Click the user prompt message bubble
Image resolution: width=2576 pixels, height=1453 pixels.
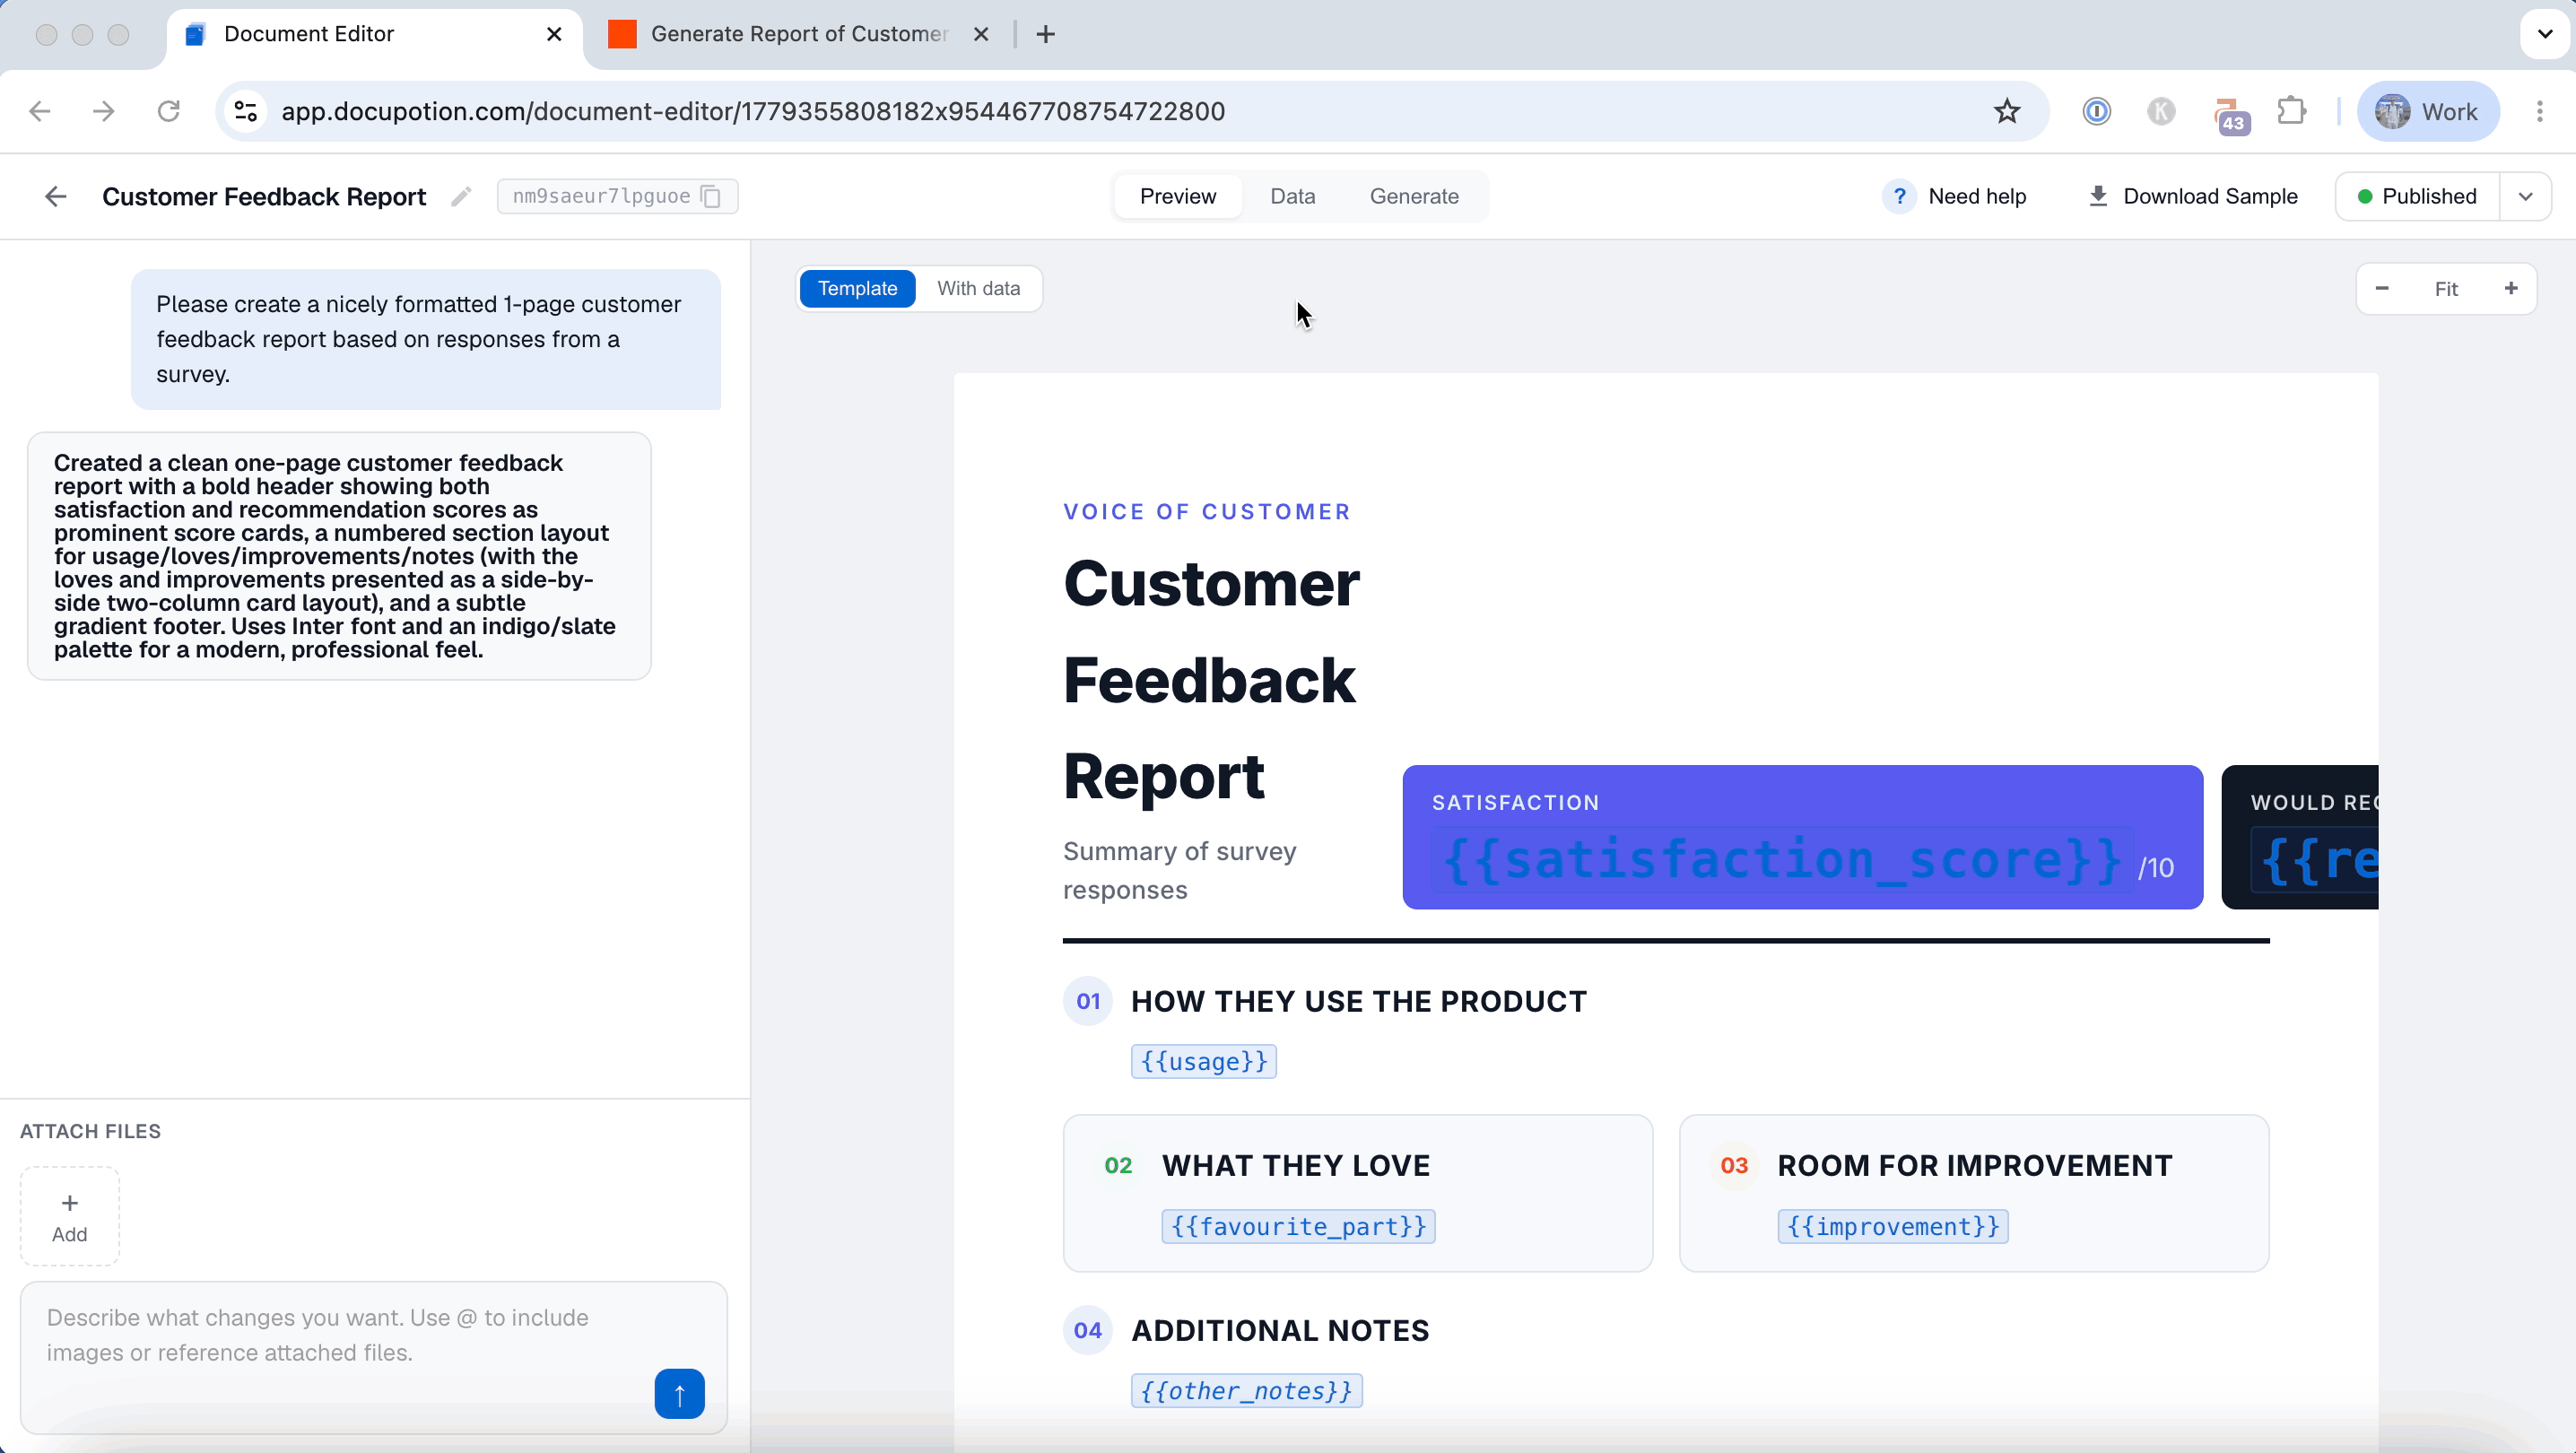[x=426, y=339]
